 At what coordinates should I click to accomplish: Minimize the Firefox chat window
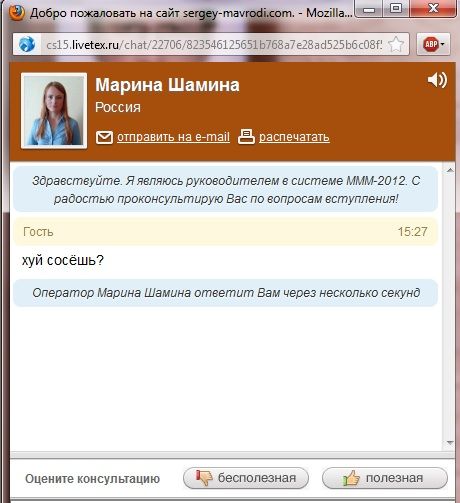pyautogui.click(x=368, y=9)
